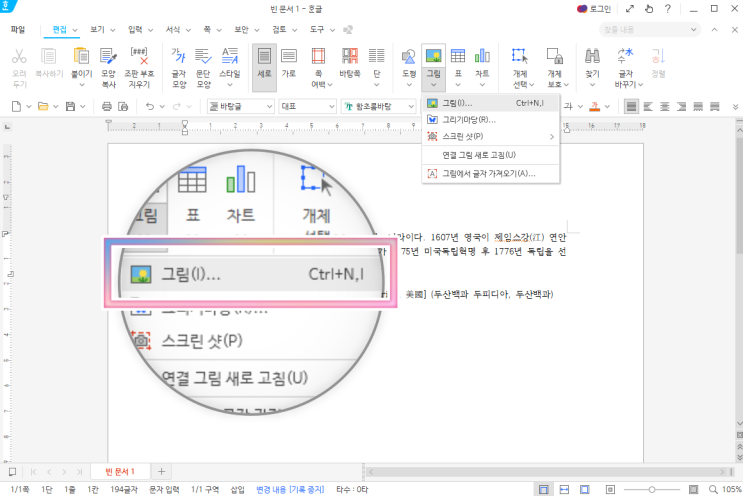Choose 그림에서 글자 가져오기(A)...
Screen dimensions: 743x496
(490, 173)
